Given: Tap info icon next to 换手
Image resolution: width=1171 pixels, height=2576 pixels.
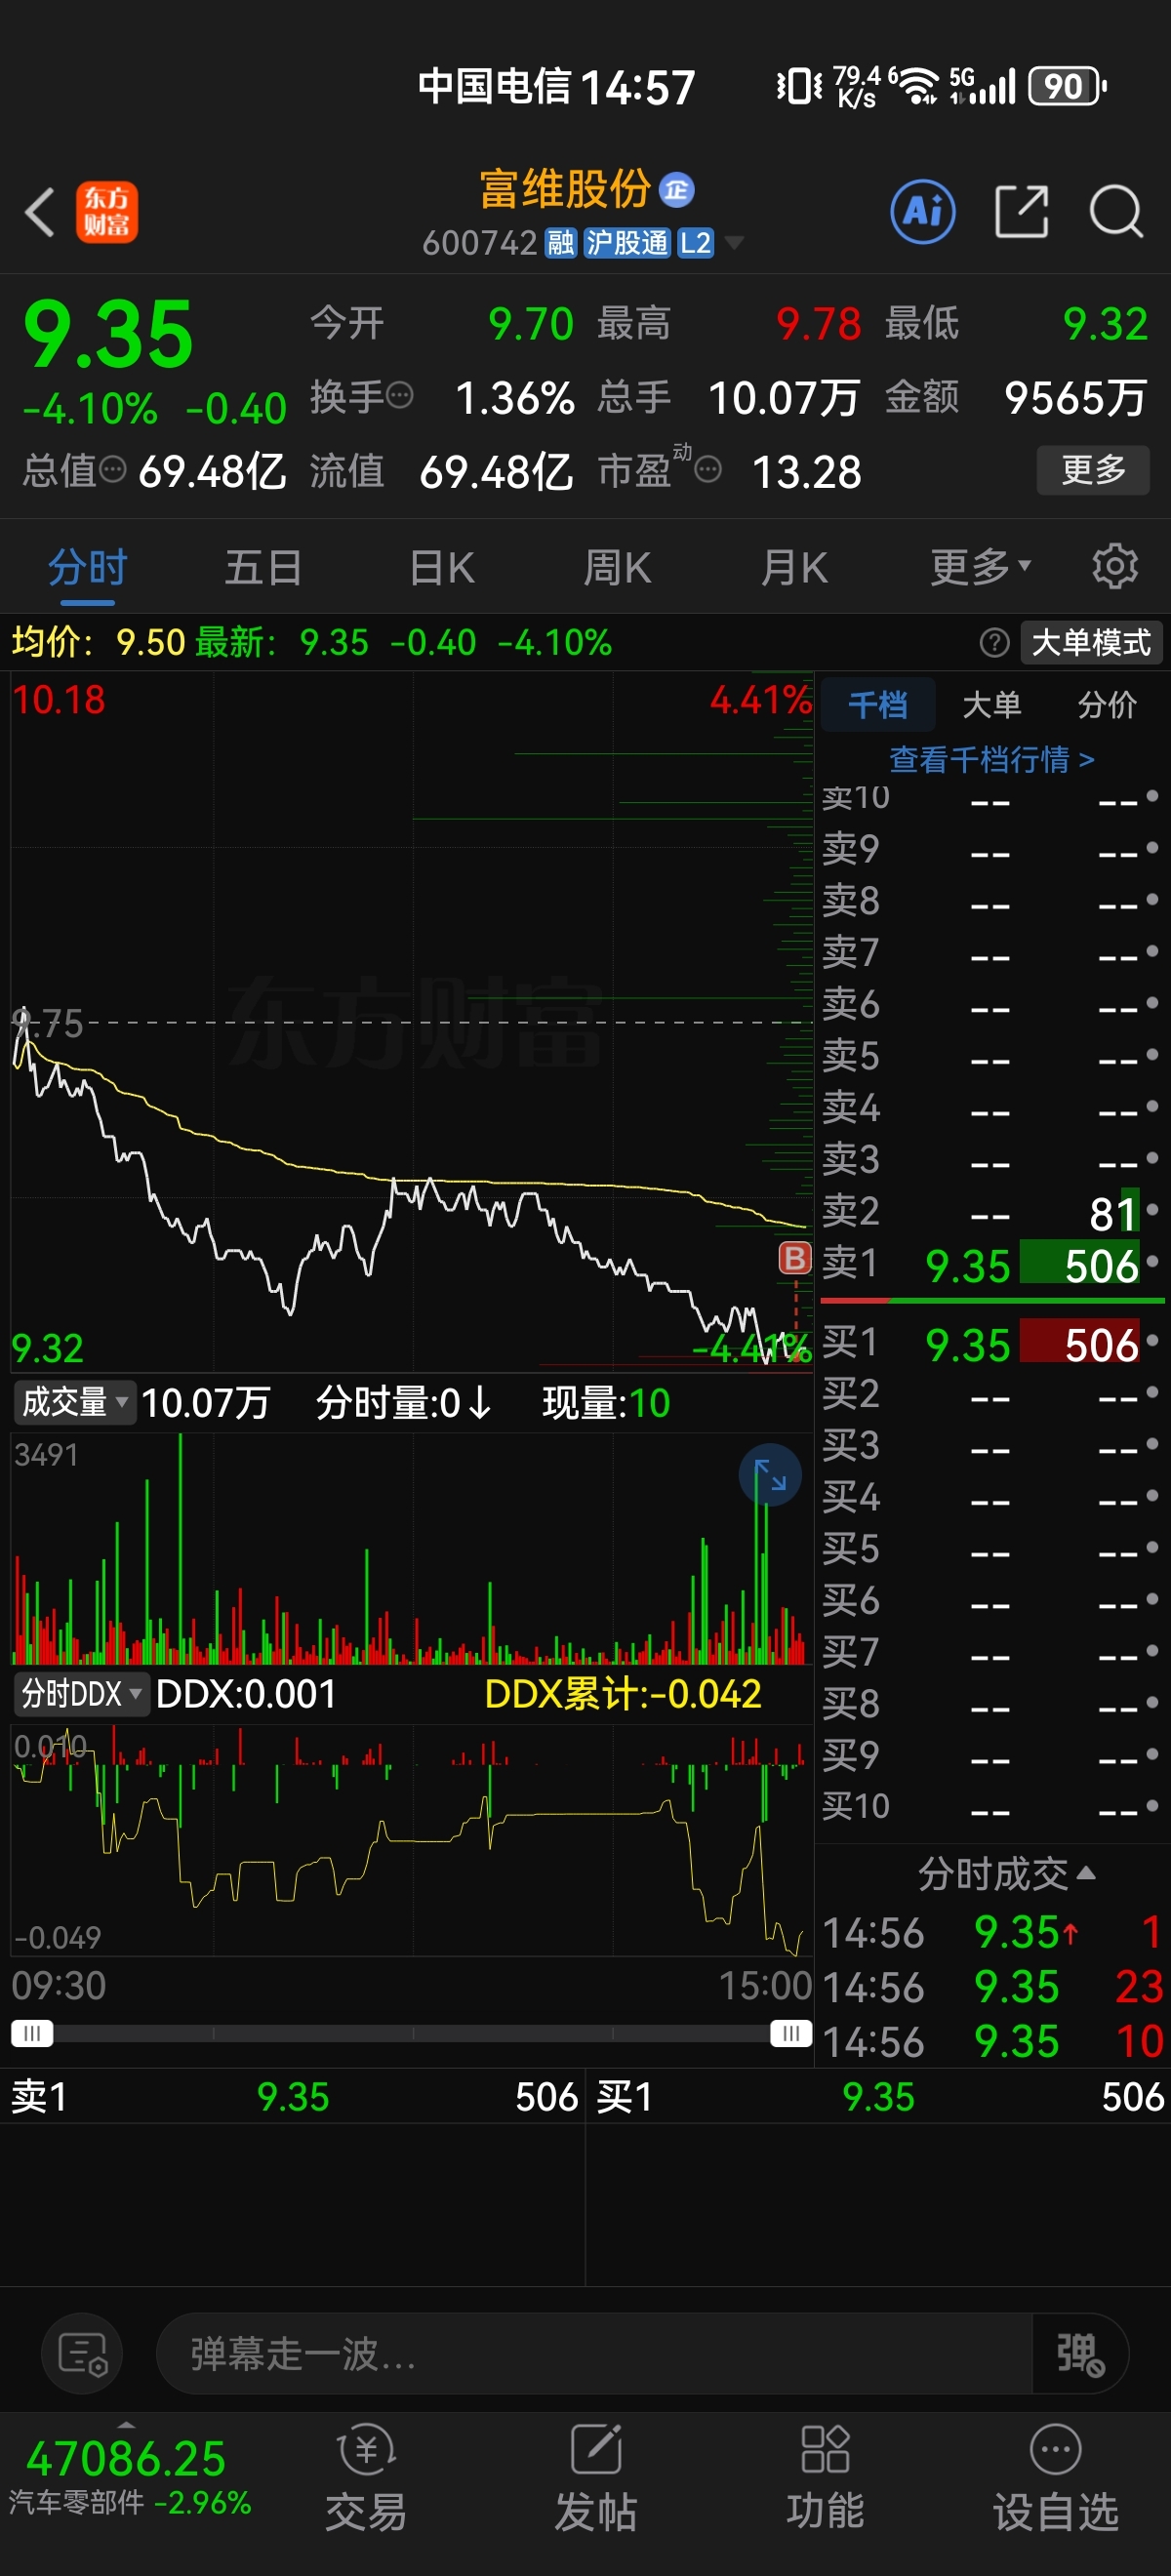Looking at the screenshot, I should pos(399,396).
